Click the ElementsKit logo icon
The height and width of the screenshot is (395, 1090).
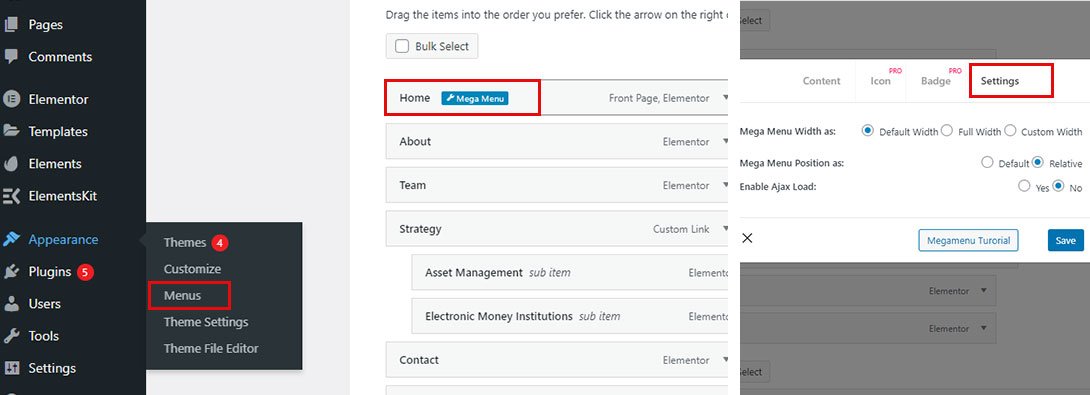pos(11,196)
